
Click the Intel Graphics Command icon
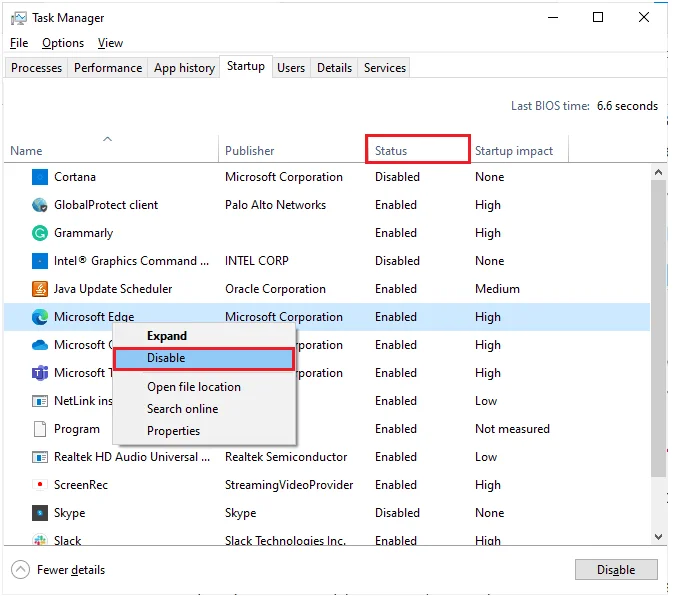40,261
